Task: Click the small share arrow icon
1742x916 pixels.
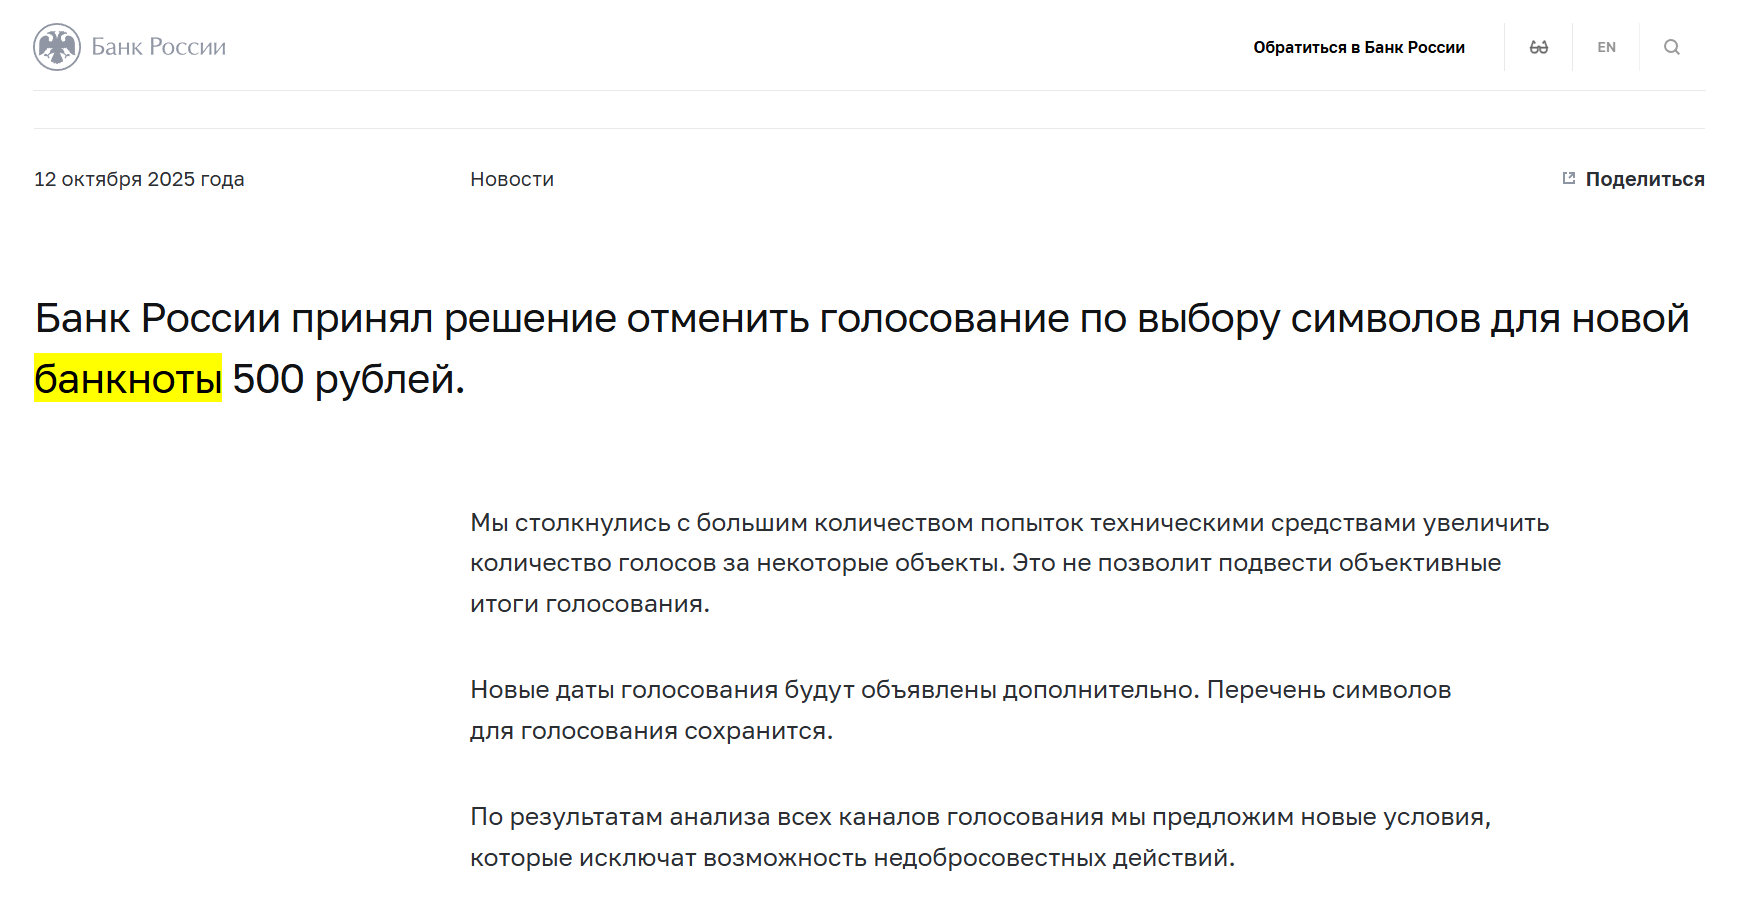Action: pyautogui.click(x=1568, y=178)
